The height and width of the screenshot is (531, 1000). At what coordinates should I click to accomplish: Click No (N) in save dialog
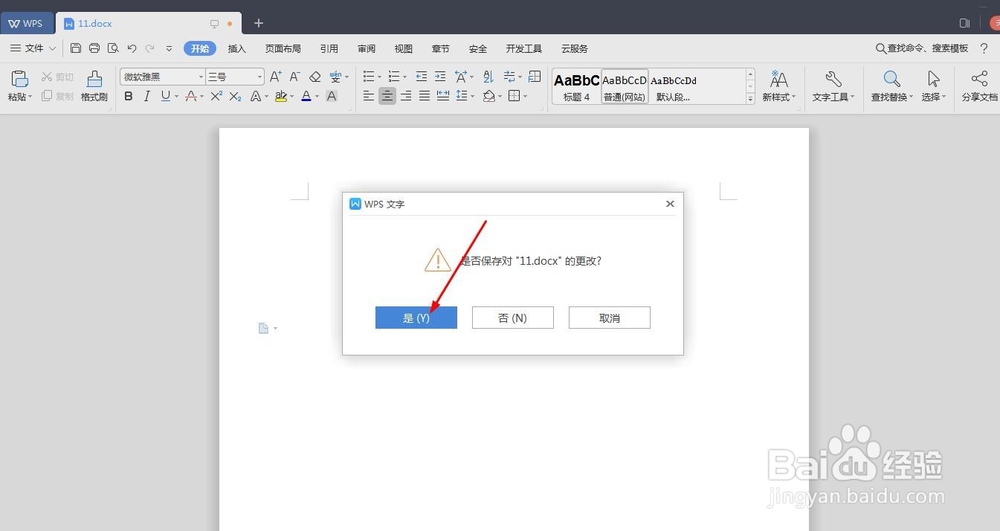513,317
